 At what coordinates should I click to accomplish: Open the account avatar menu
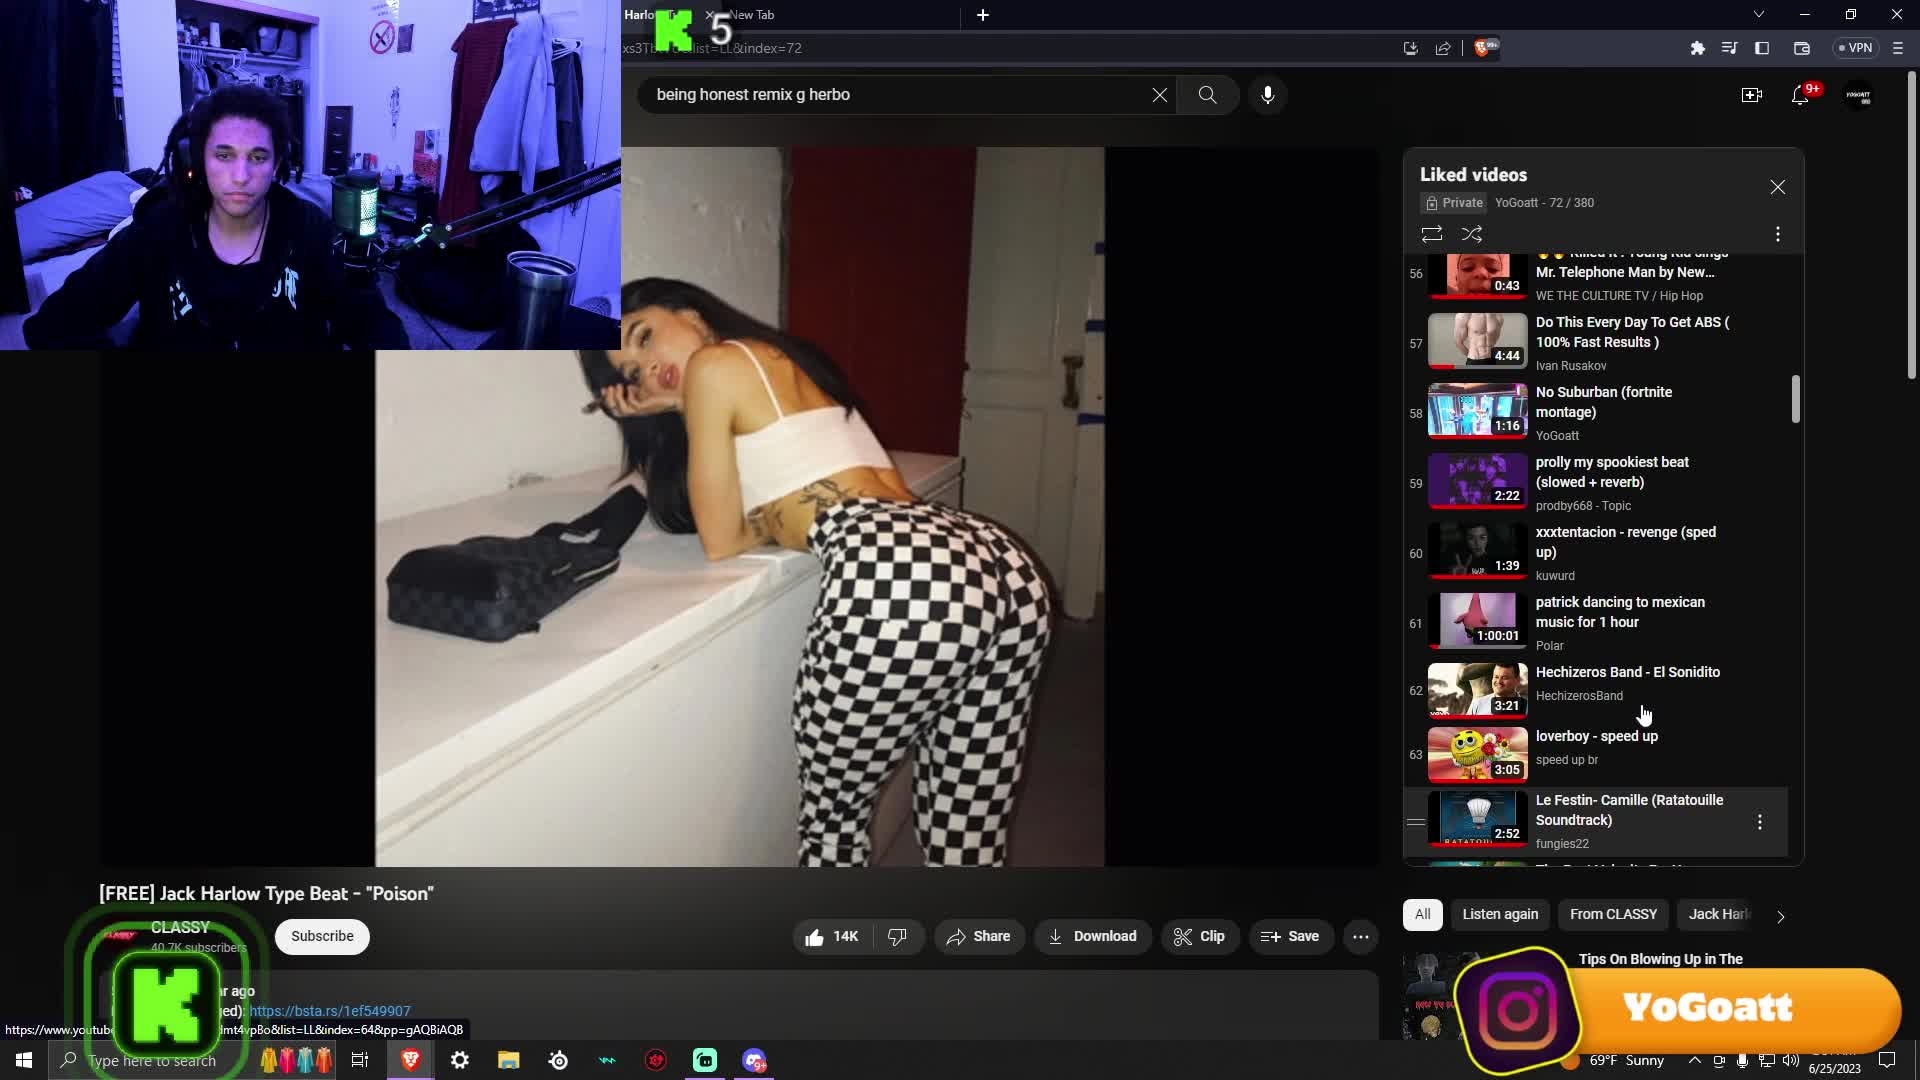point(1858,95)
